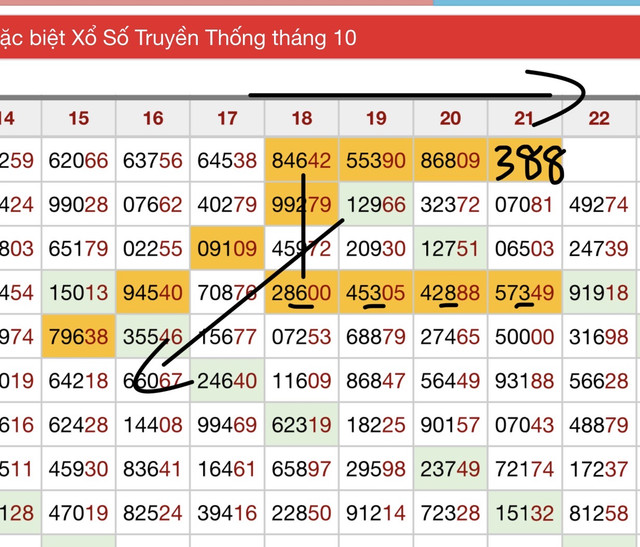This screenshot has height=547, width=640.
Task: Select highlighted cell 84642
Action: (x=302, y=160)
